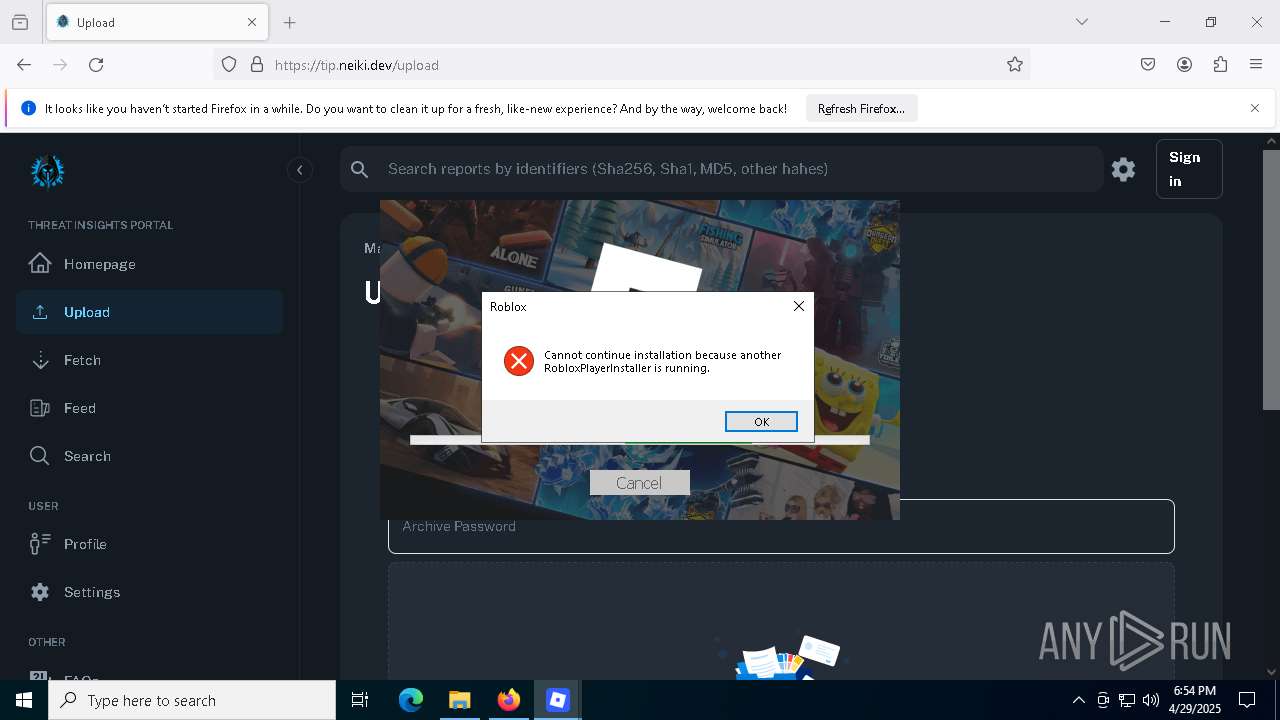This screenshot has width=1280, height=720.
Task: Open the Search page in sidebar
Action: point(149,456)
